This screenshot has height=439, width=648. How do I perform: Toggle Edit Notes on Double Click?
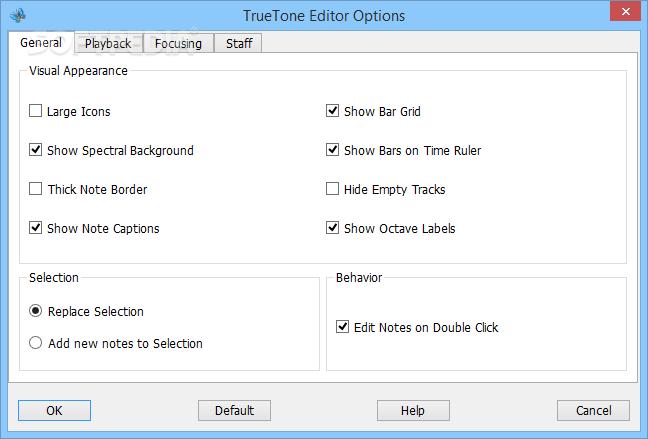pyautogui.click(x=343, y=327)
